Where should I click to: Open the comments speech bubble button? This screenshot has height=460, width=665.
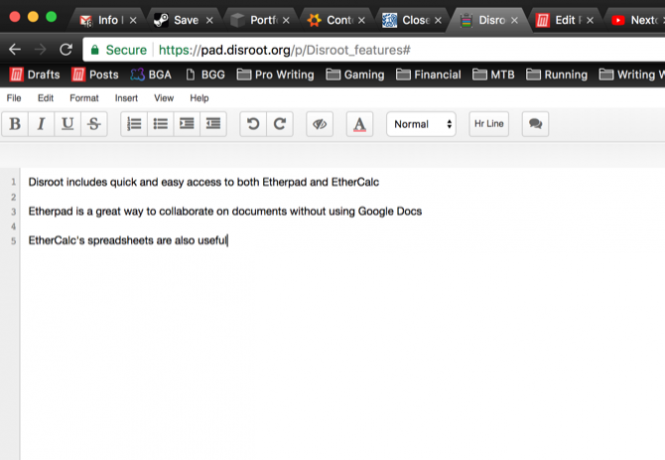pos(535,124)
